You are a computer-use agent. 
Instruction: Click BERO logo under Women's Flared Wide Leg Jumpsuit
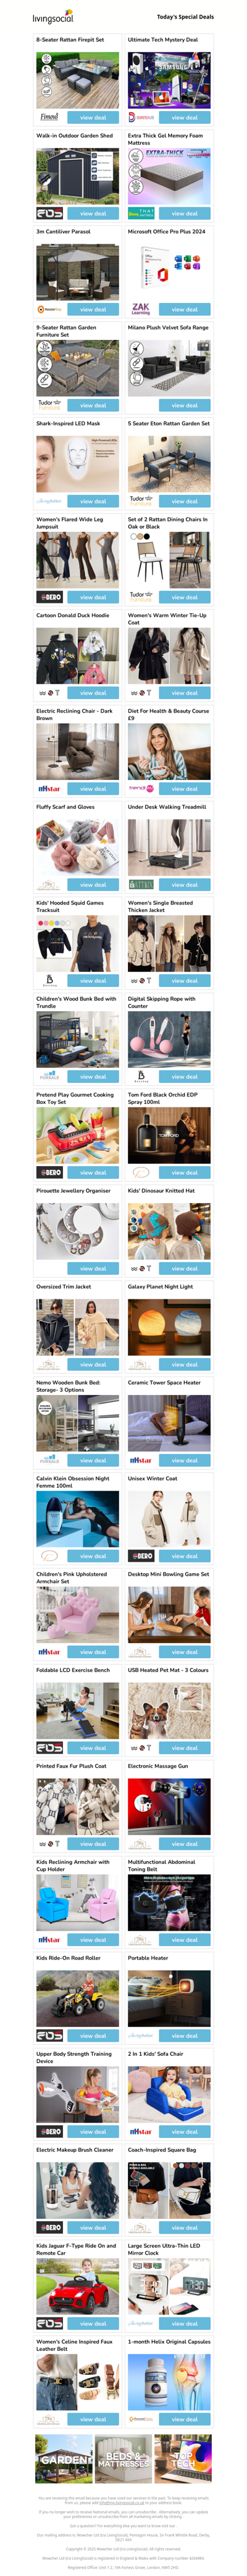49,597
